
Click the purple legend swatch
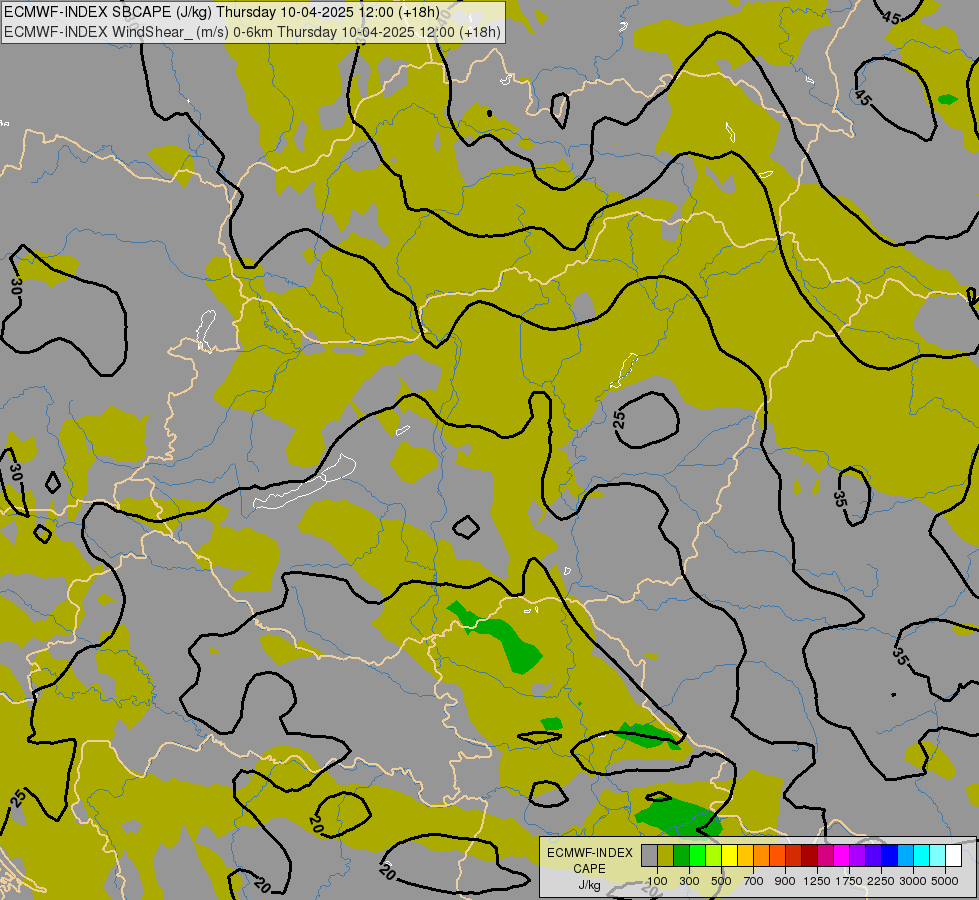858,855
